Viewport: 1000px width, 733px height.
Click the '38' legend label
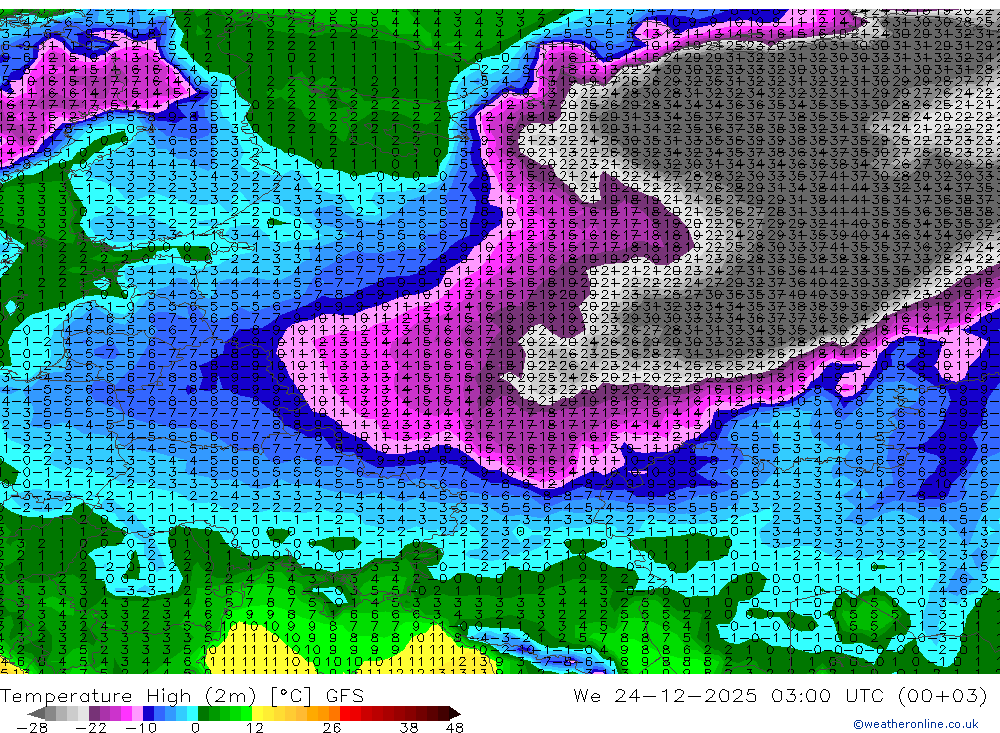(x=408, y=728)
